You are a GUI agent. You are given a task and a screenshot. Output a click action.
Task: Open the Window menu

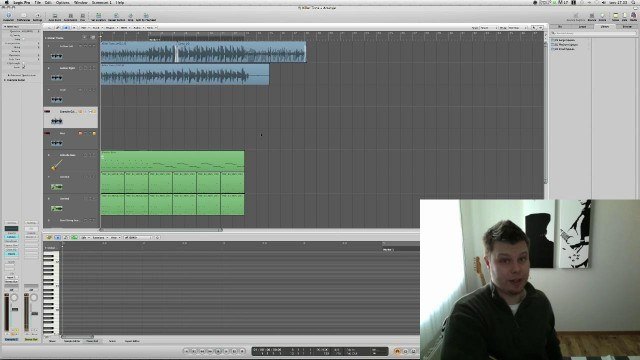click(x=81, y=2)
